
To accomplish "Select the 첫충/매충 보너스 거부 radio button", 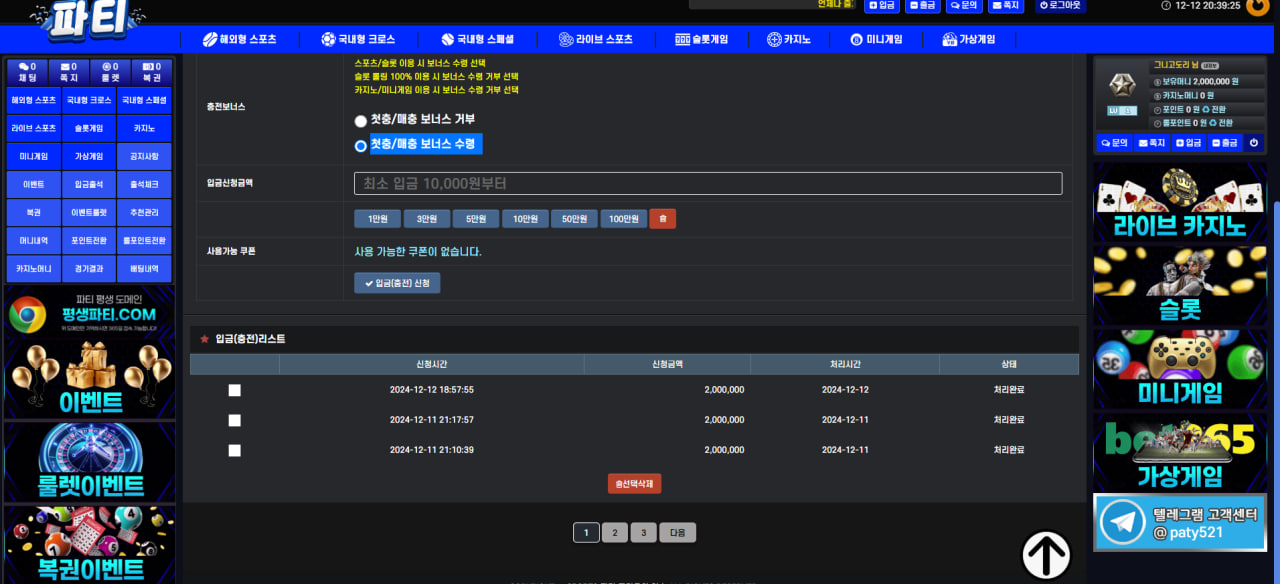I will tap(361, 121).
